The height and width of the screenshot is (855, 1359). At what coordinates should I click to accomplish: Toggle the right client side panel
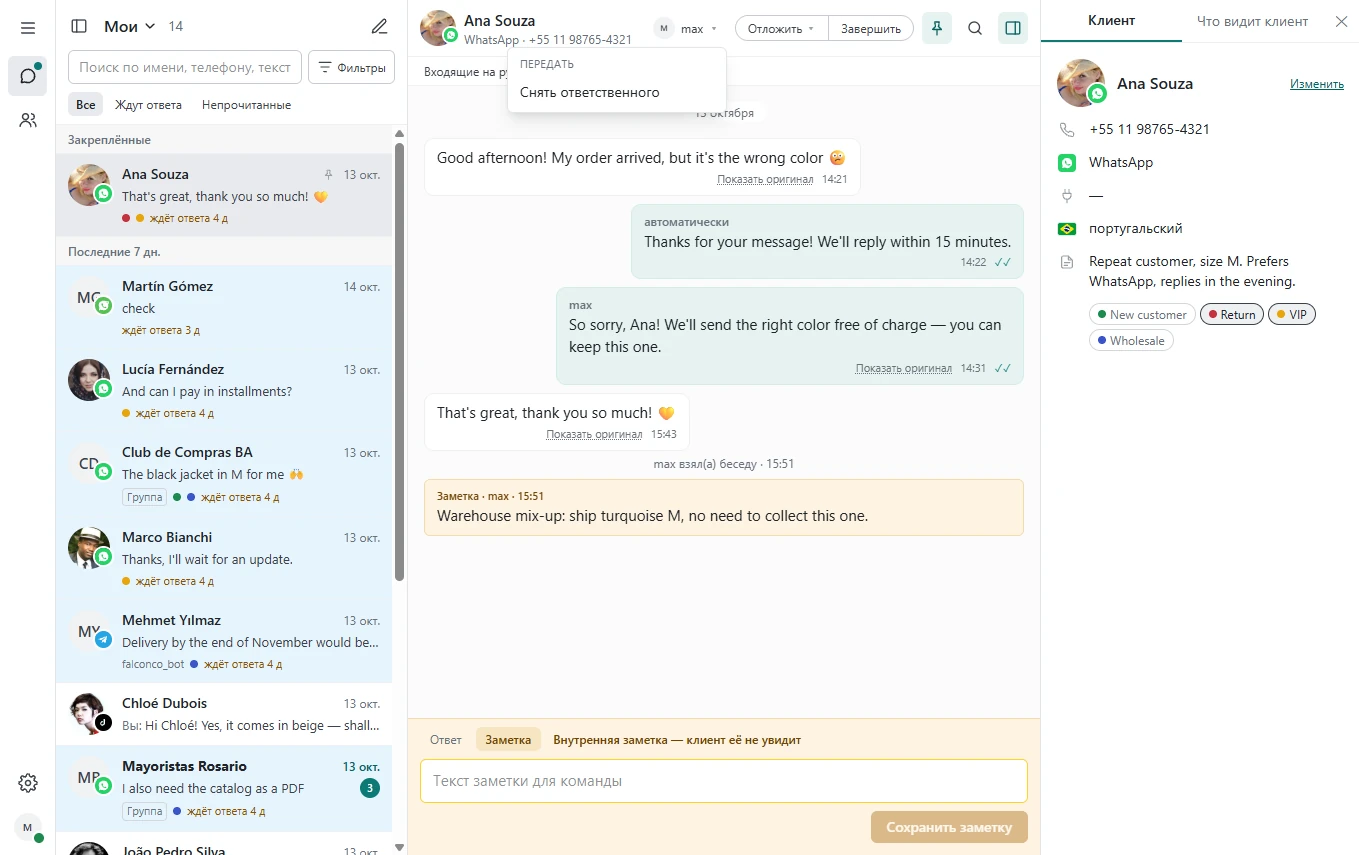pyautogui.click(x=1013, y=29)
